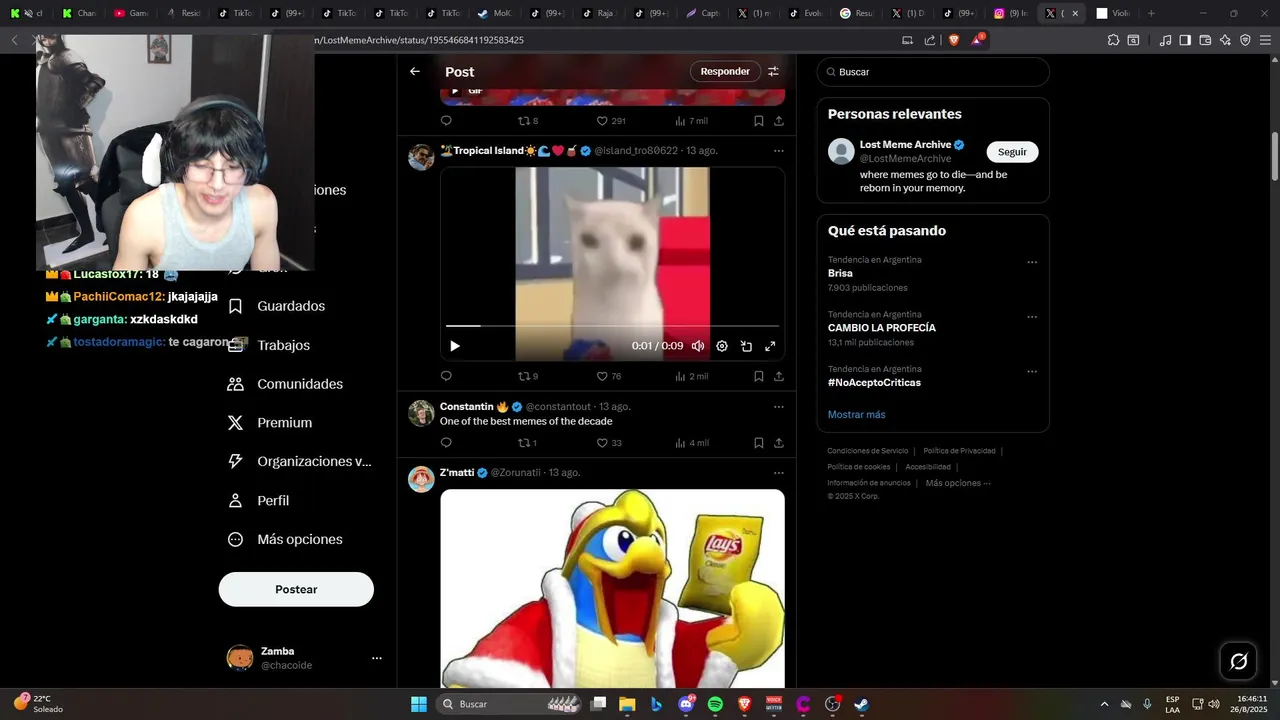The width and height of the screenshot is (1280, 720).
Task: Open Brave Wallet icon
Action: [x=1205, y=40]
